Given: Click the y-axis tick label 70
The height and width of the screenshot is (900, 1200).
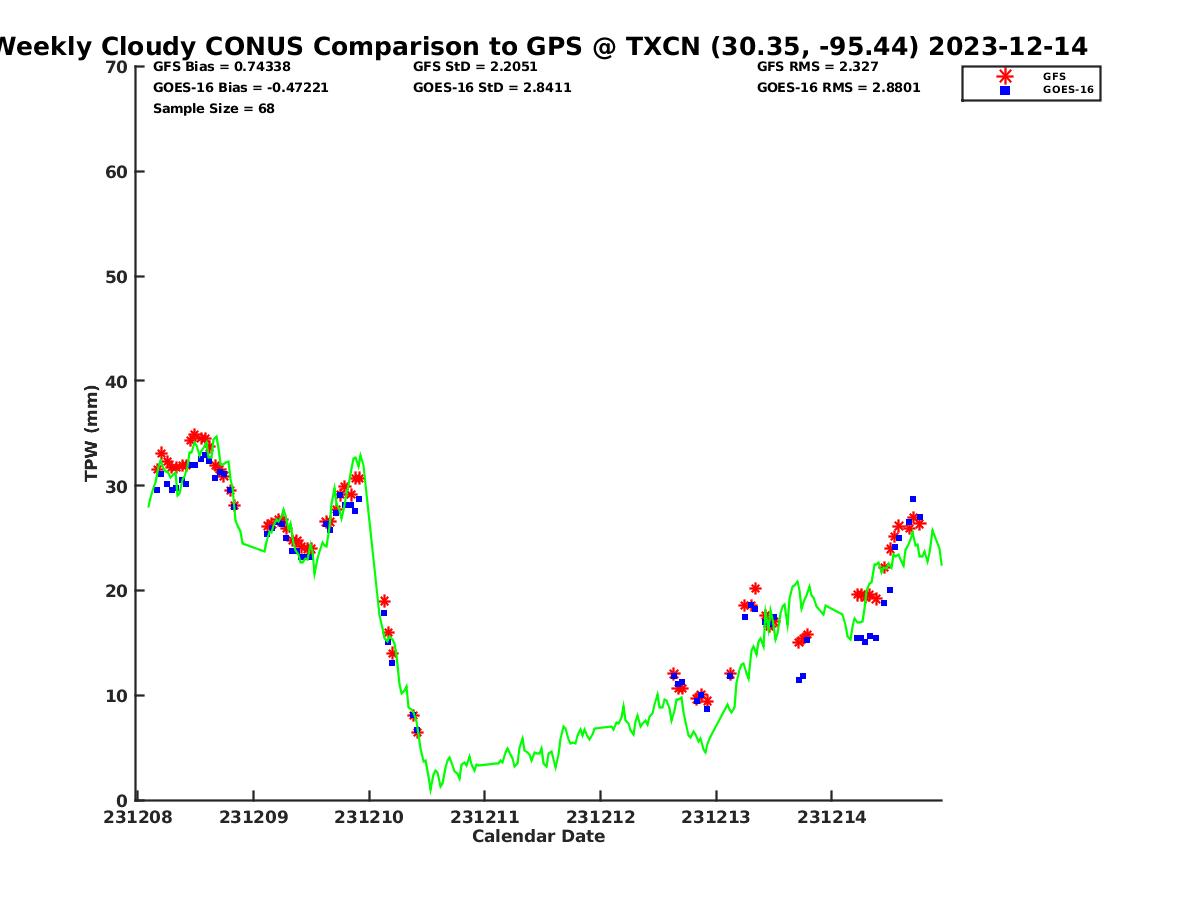Looking at the screenshot, I should pyautogui.click(x=117, y=67).
